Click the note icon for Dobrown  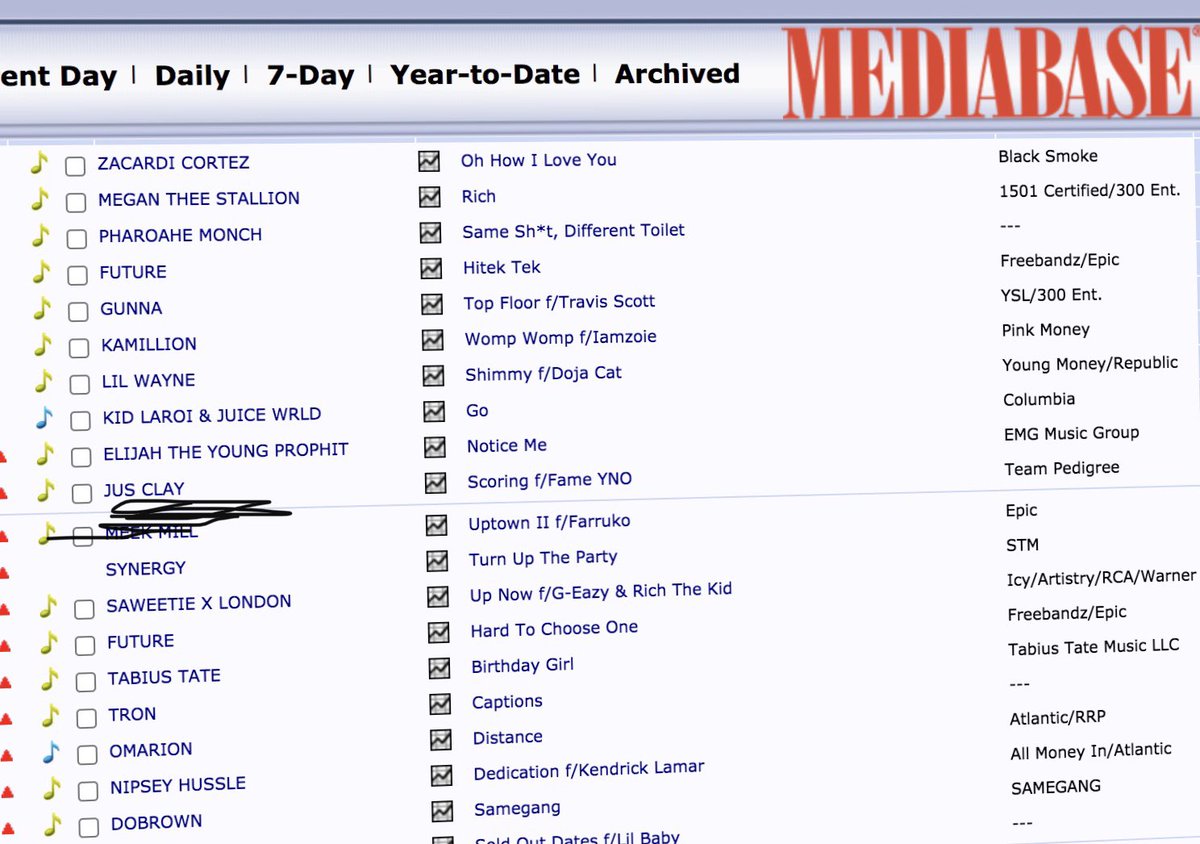(52, 825)
